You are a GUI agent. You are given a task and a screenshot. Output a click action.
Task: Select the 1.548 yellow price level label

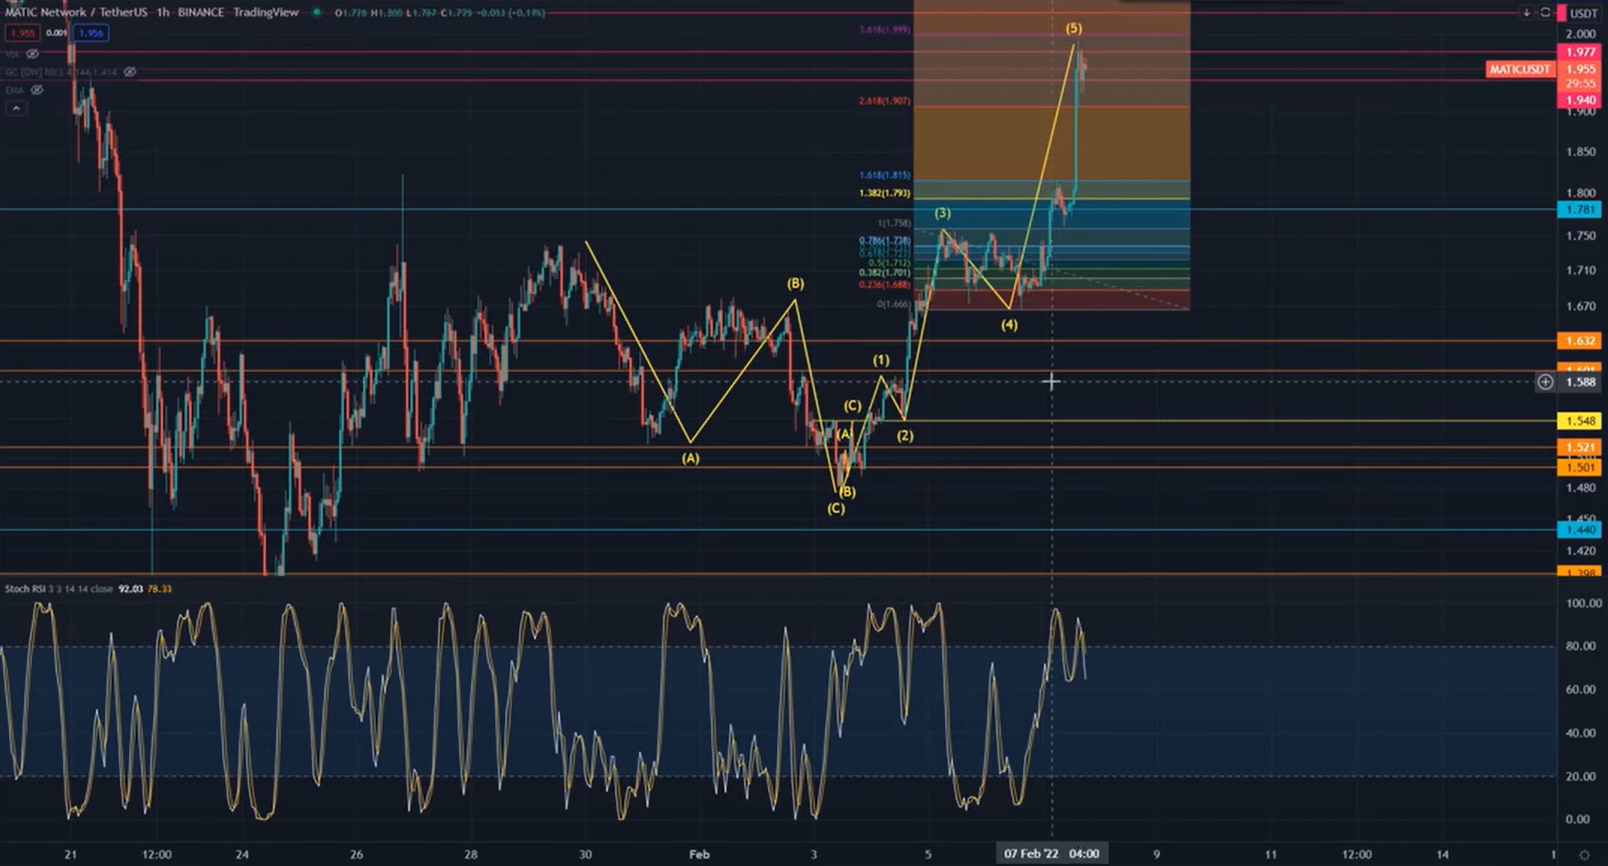tap(1580, 421)
